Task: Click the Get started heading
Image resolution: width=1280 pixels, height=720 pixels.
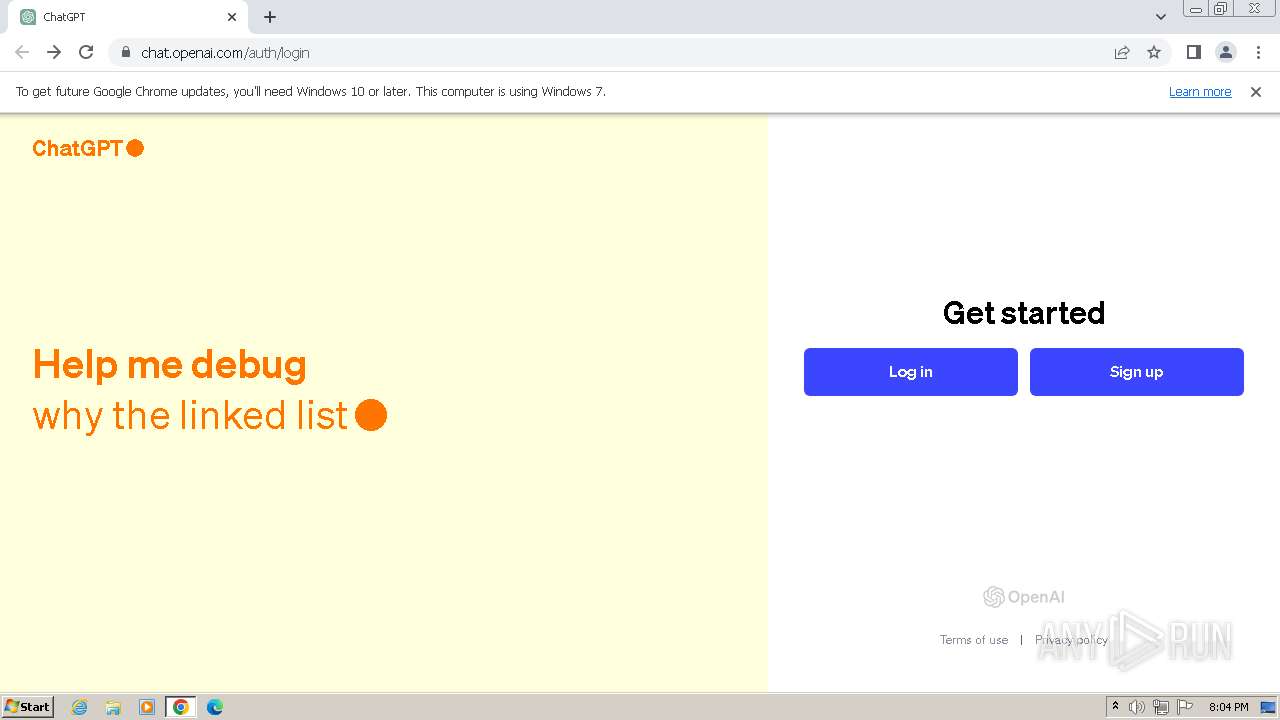Action: [1024, 313]
